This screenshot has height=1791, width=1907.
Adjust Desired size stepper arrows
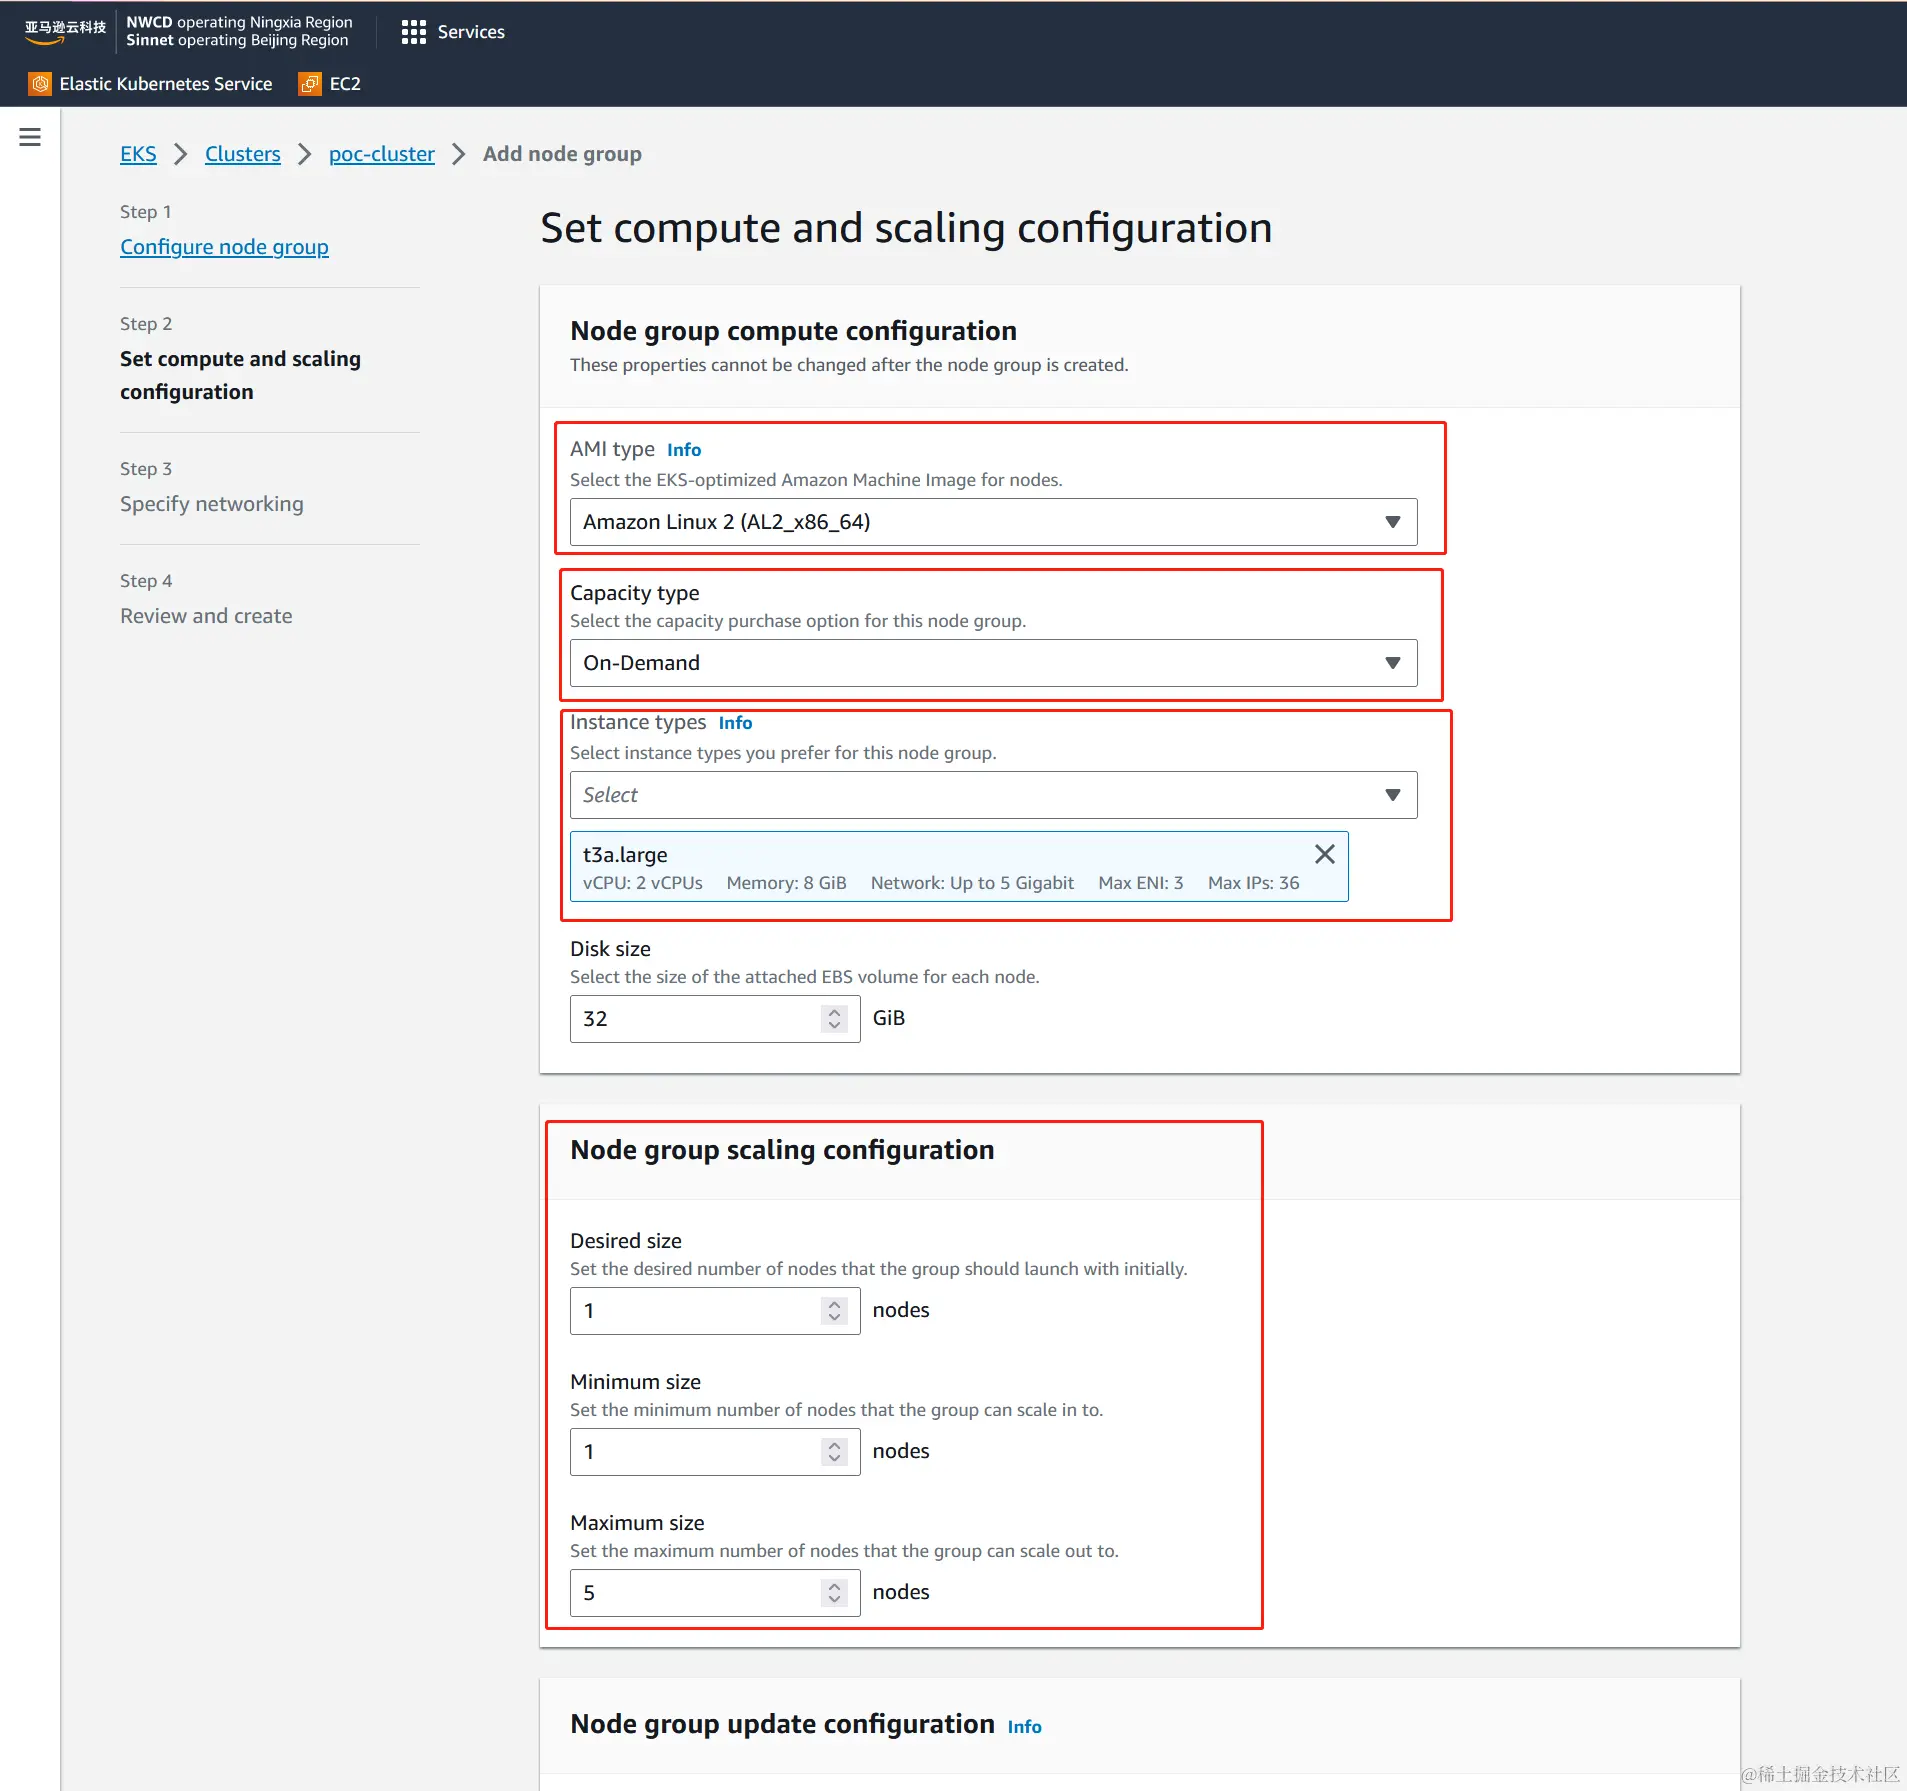click(834, 1311)
